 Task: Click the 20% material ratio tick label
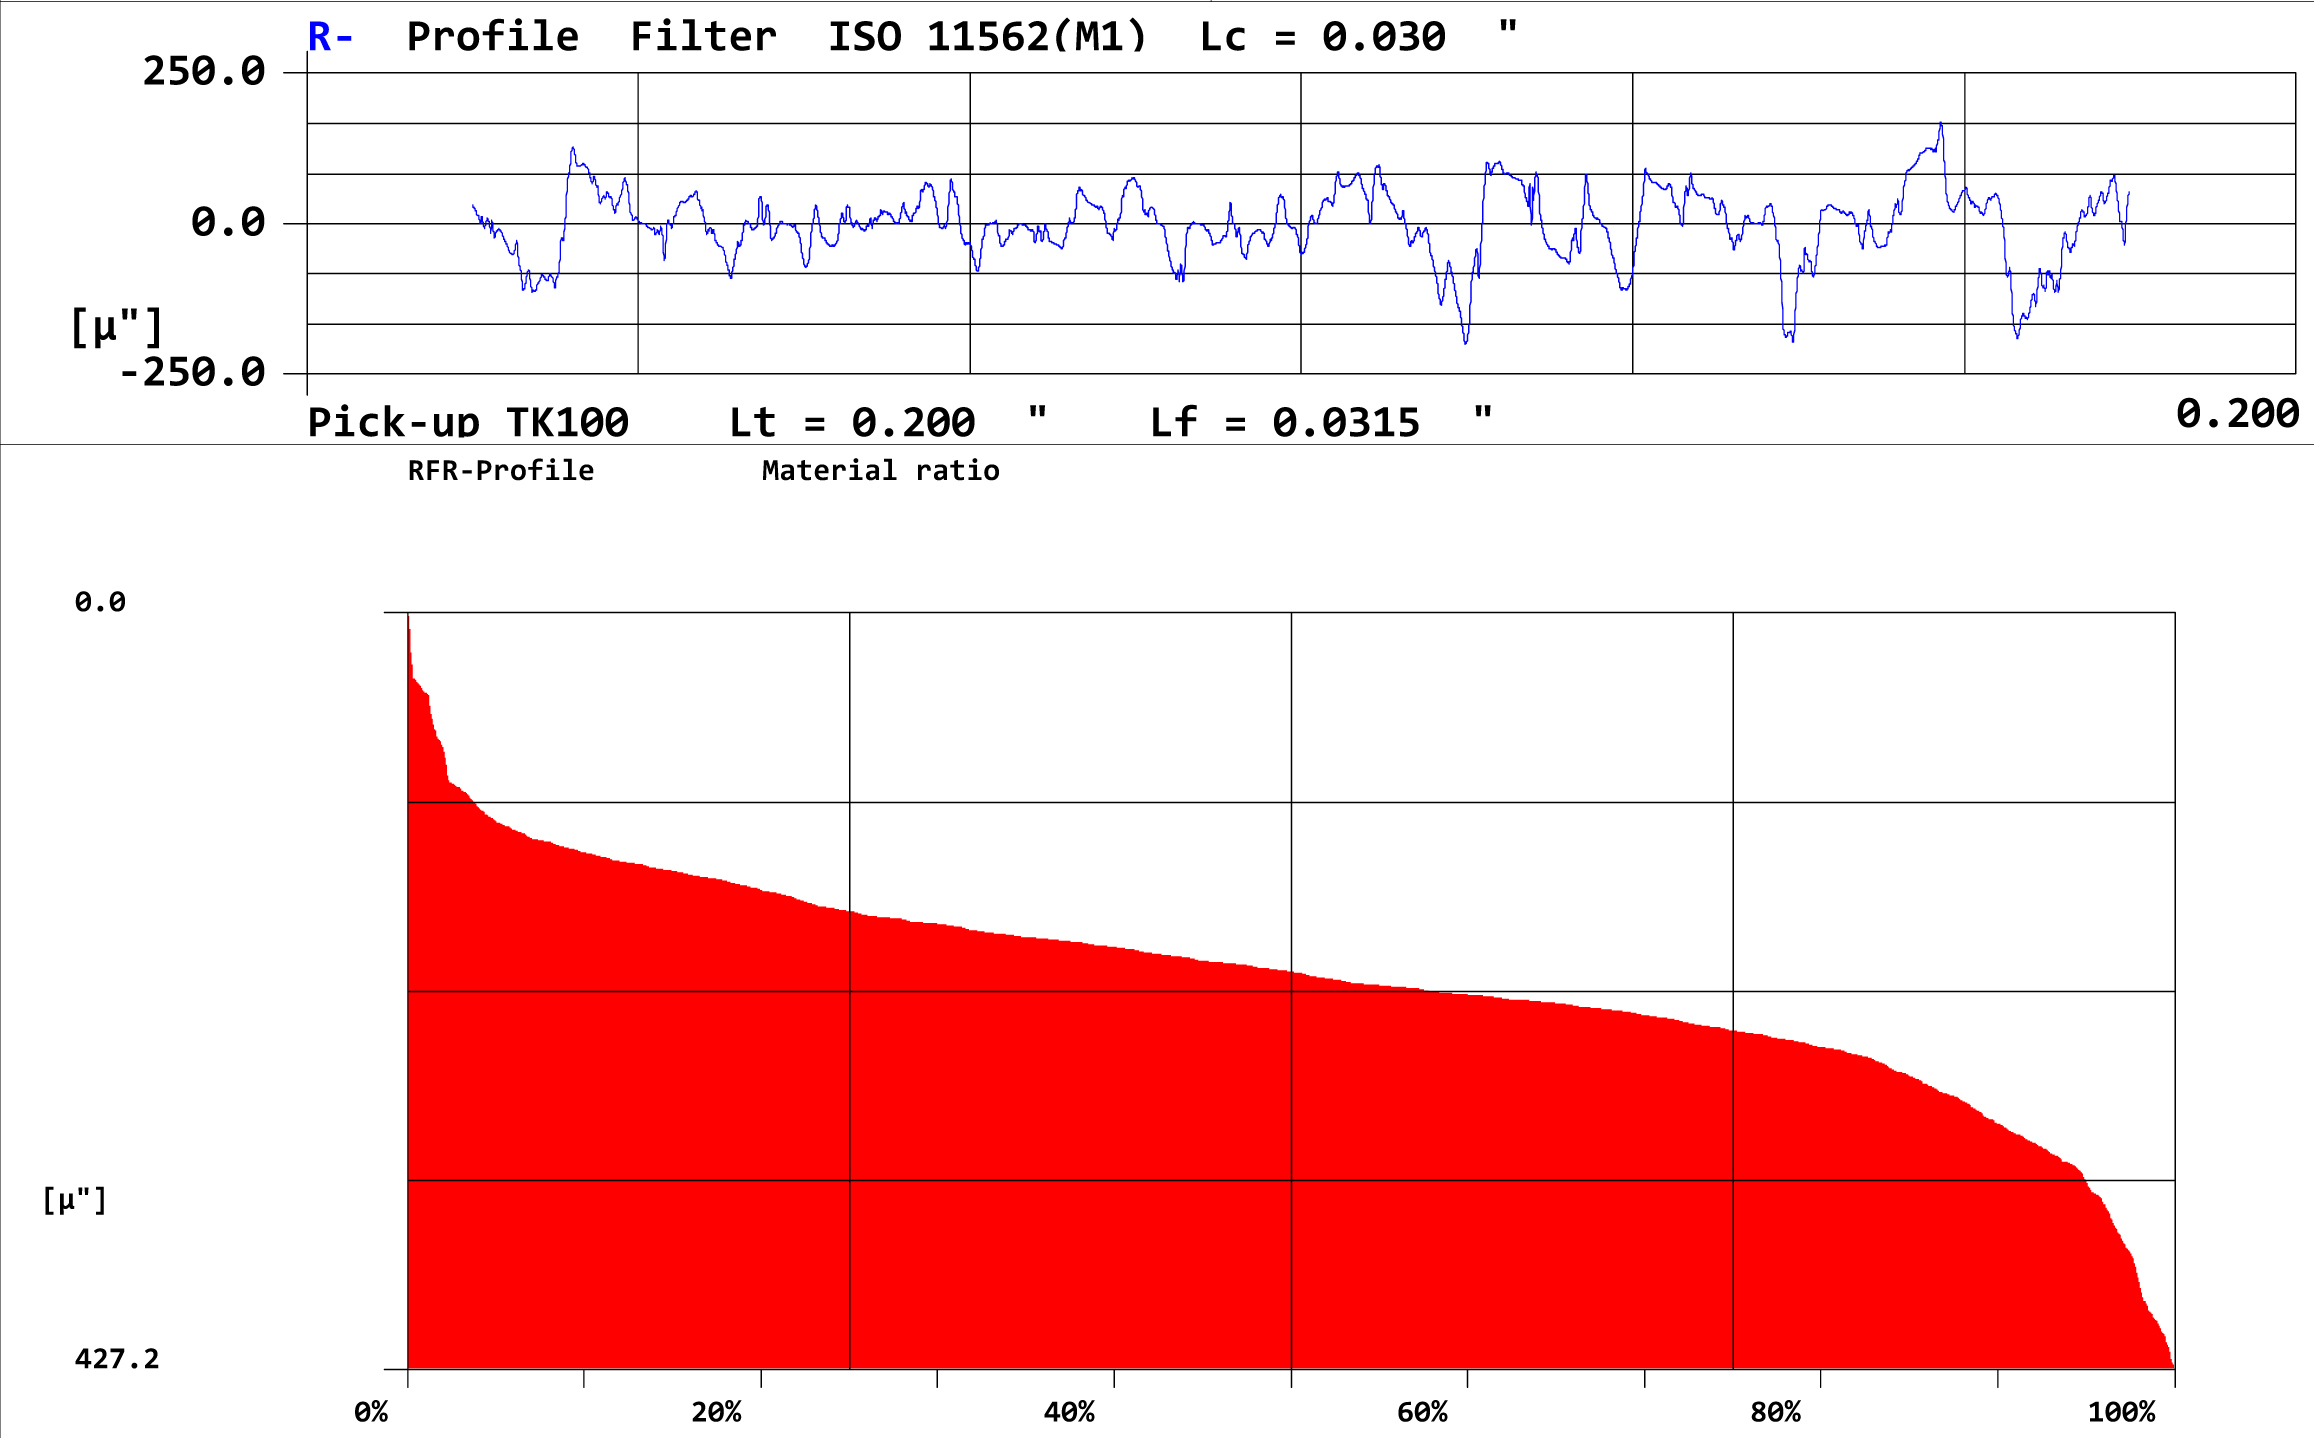717,1413
